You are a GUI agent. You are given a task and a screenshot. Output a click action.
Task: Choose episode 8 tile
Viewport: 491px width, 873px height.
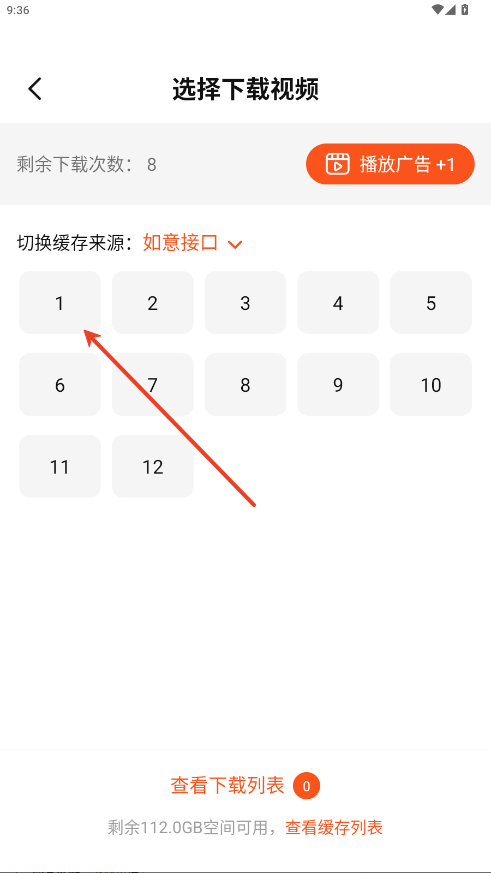pos(246,385)
